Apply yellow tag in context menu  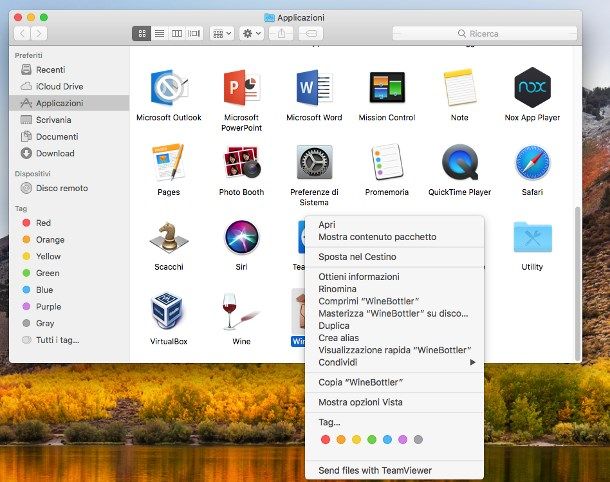[x=356, y=440]
